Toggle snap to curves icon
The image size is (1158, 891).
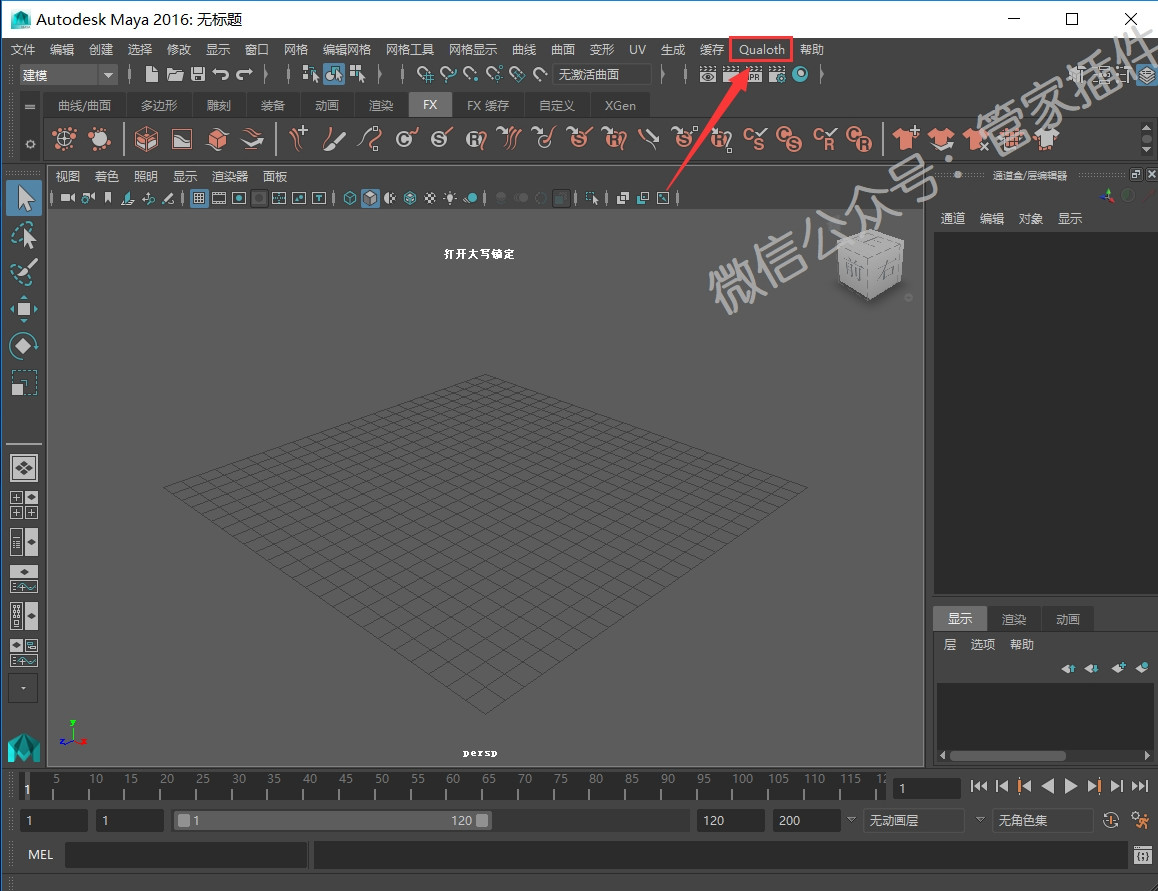[x=448, y=75]
